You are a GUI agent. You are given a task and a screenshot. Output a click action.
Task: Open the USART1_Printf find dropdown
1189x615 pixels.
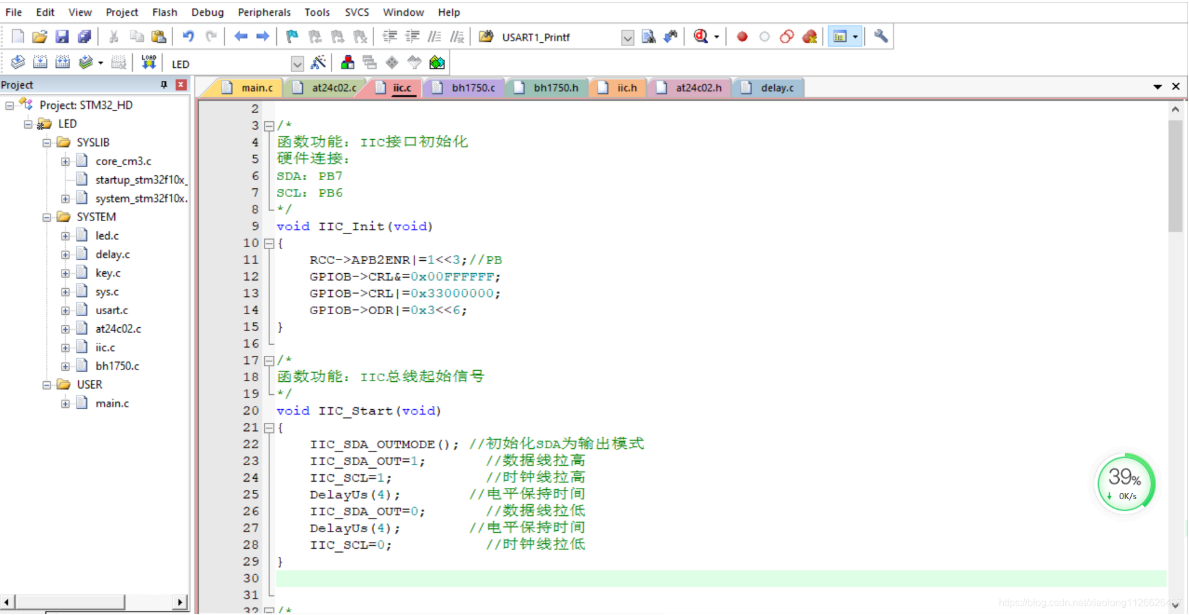click(x=627, y=38)
